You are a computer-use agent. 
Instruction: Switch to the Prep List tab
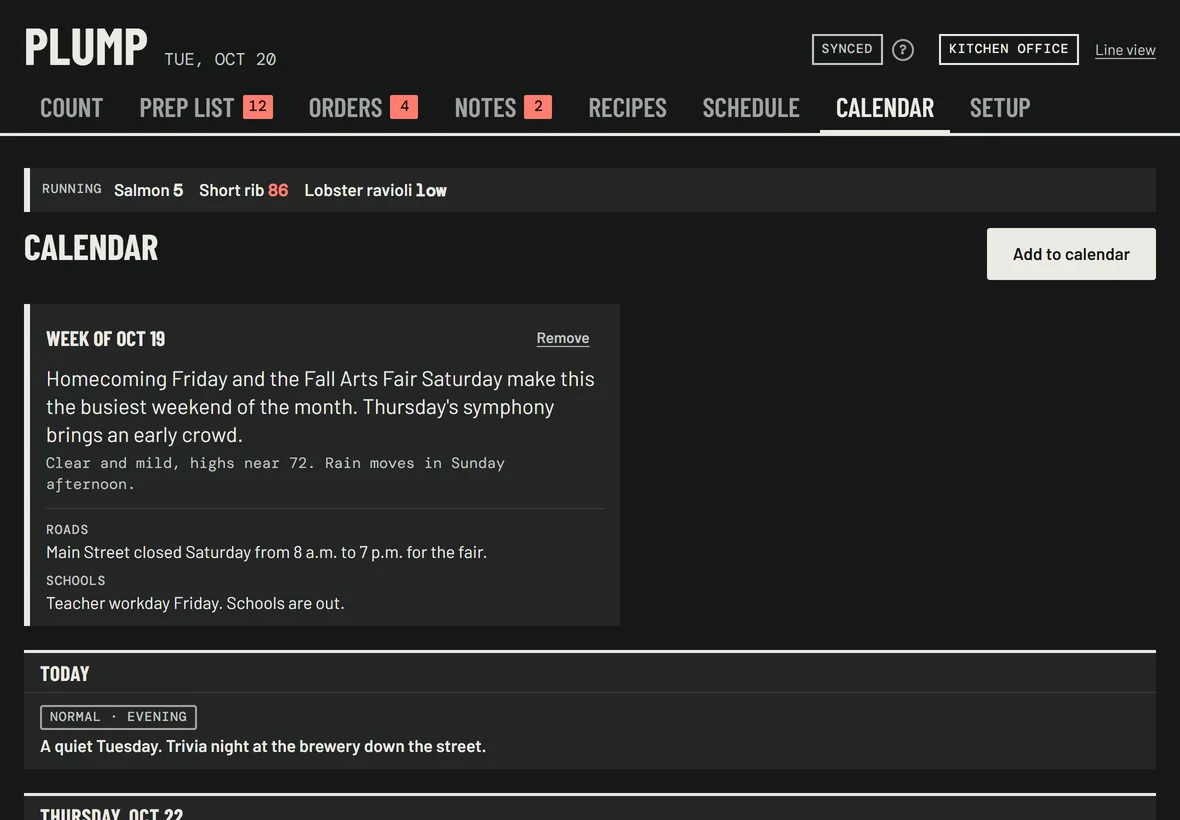click(205, 108)
